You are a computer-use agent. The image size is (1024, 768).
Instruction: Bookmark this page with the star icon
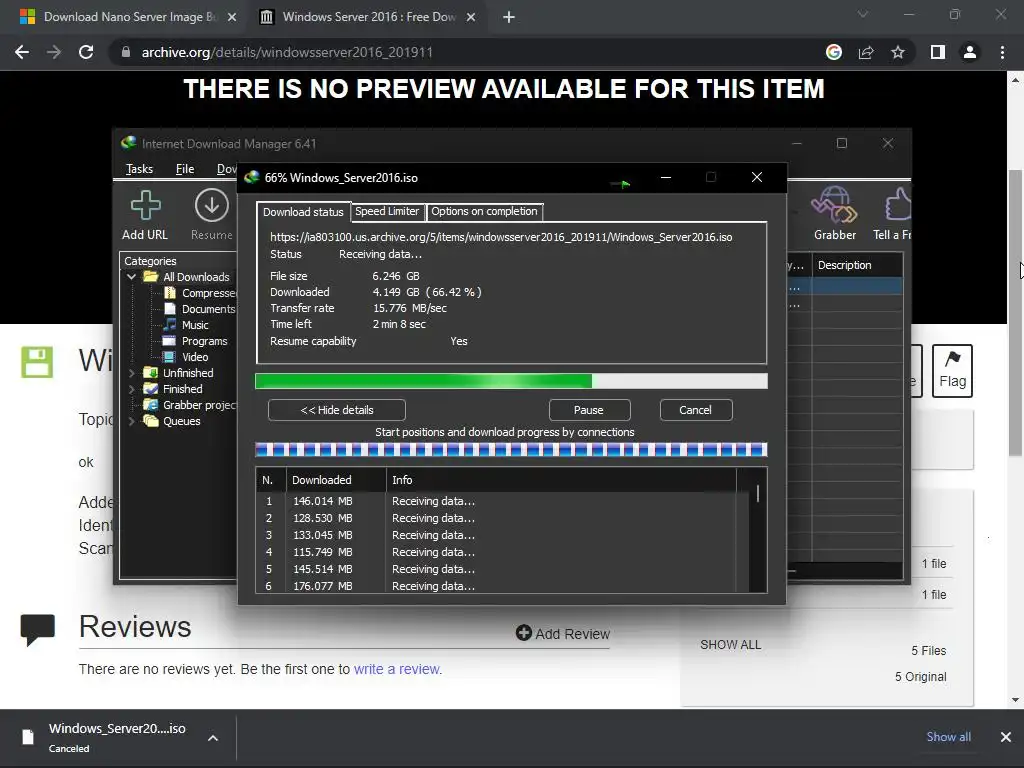(898, 52)
